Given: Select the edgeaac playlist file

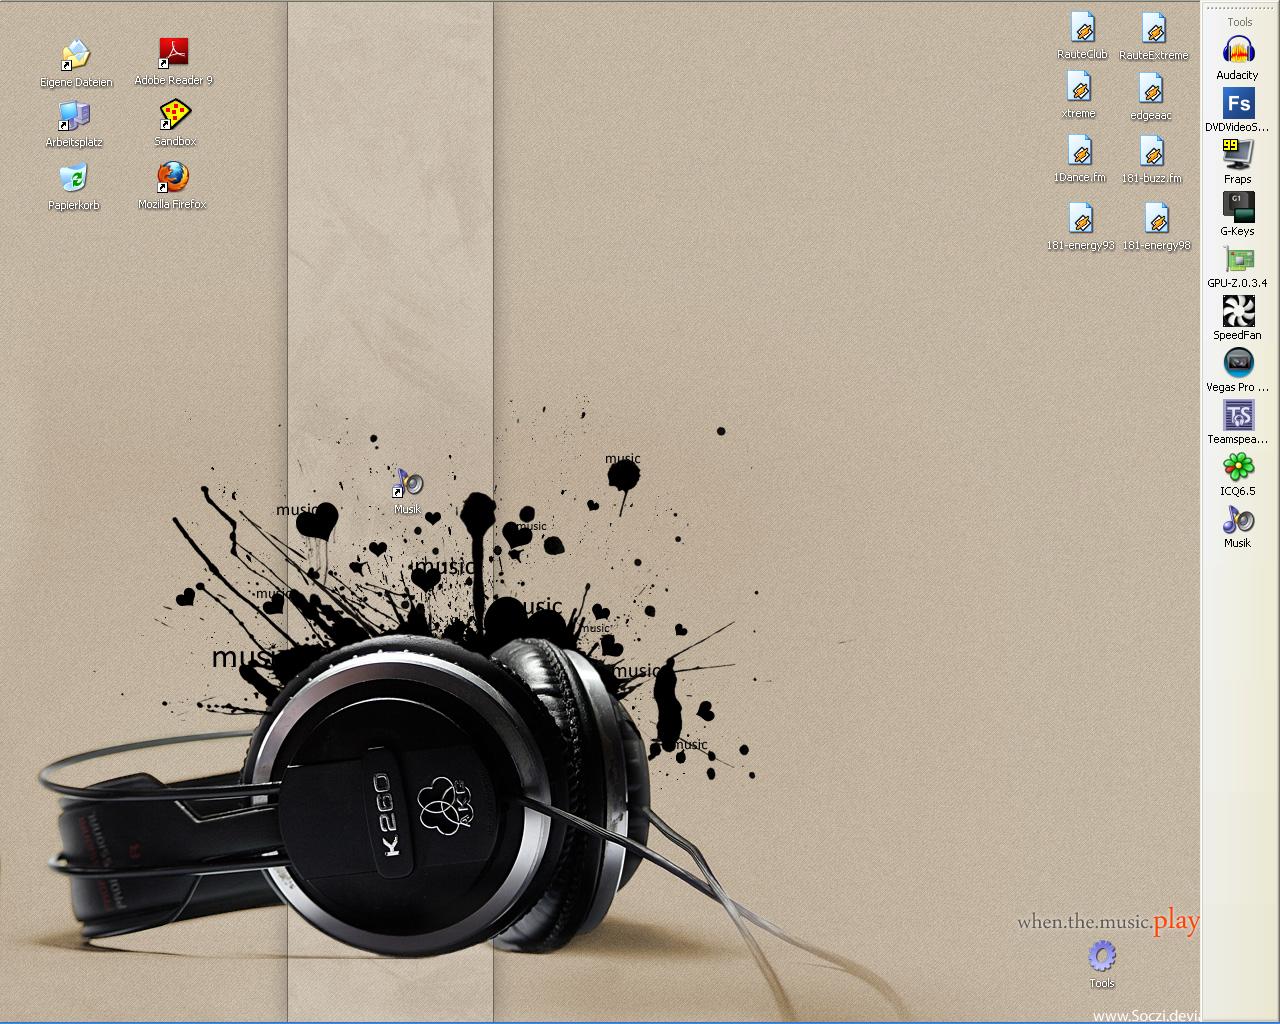Looking at the screenshot, I should [x=1151, y=90].
